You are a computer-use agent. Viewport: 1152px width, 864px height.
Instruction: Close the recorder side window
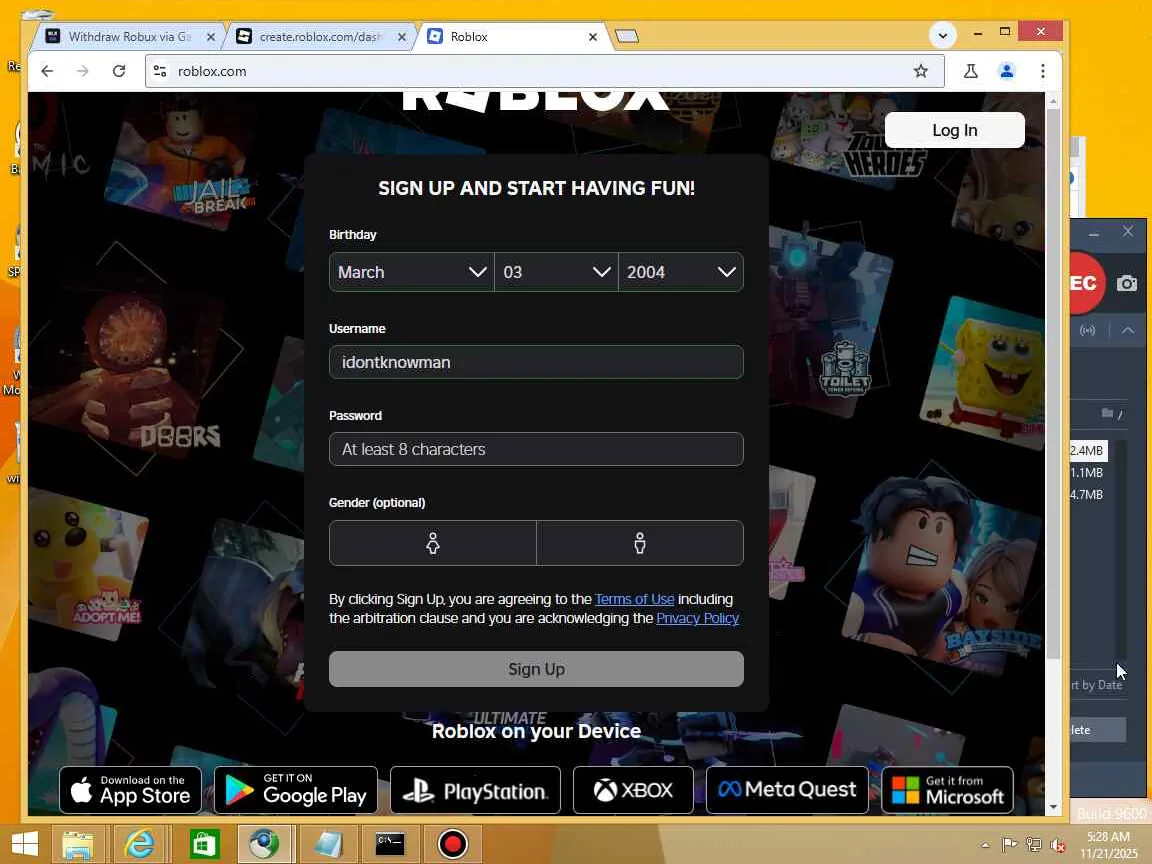[x=1128, y=231]
